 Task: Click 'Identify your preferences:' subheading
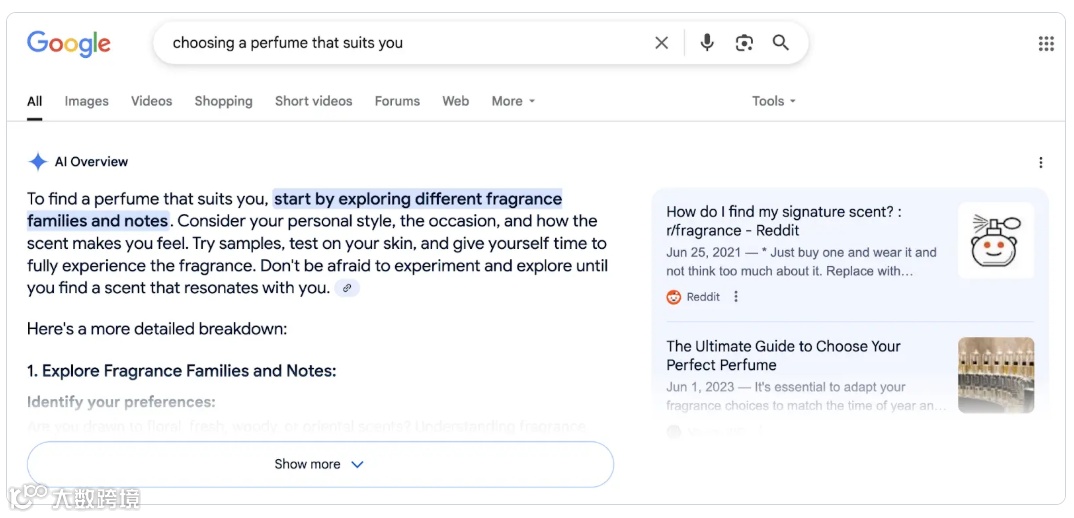point(121,402)
